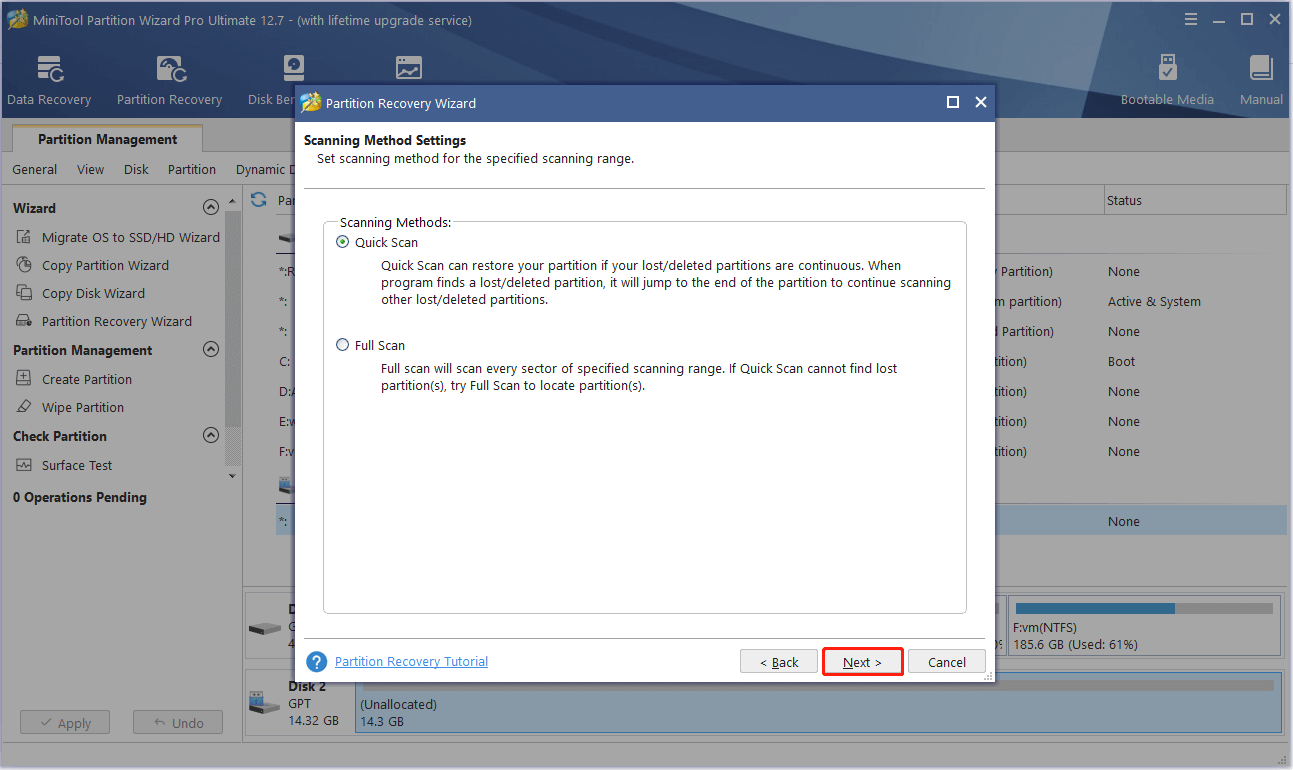Screen dimensions: 1293x770
Task: Click Create Partition plus icon
Action: [x=24, y=379]
